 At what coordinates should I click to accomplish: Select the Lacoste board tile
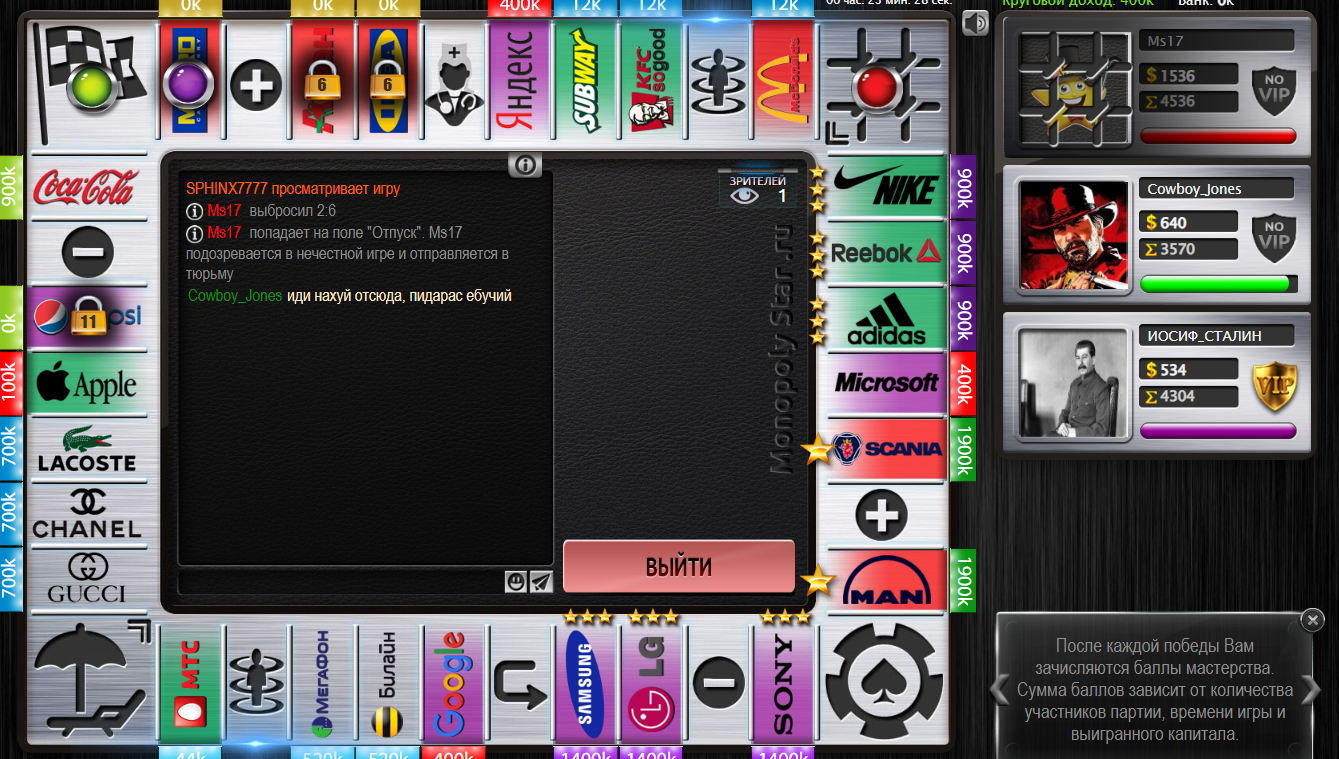(87, 449)
